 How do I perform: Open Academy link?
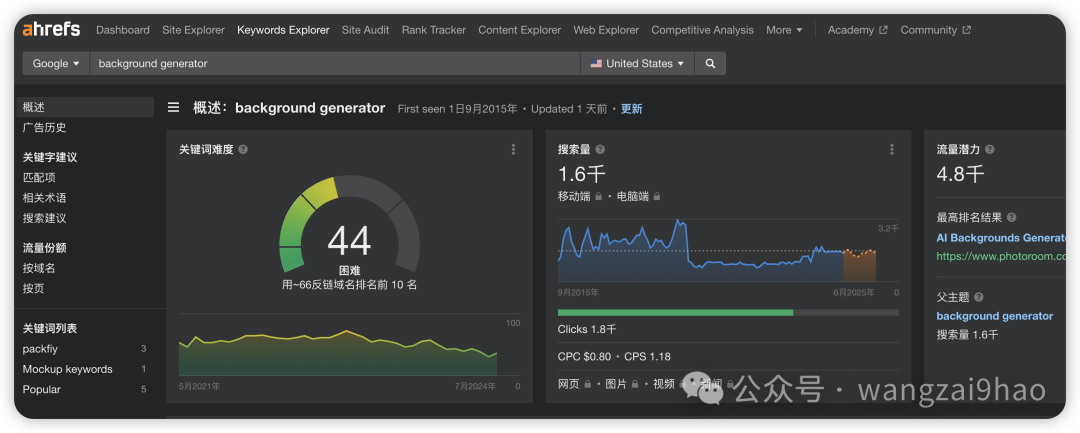851,30
